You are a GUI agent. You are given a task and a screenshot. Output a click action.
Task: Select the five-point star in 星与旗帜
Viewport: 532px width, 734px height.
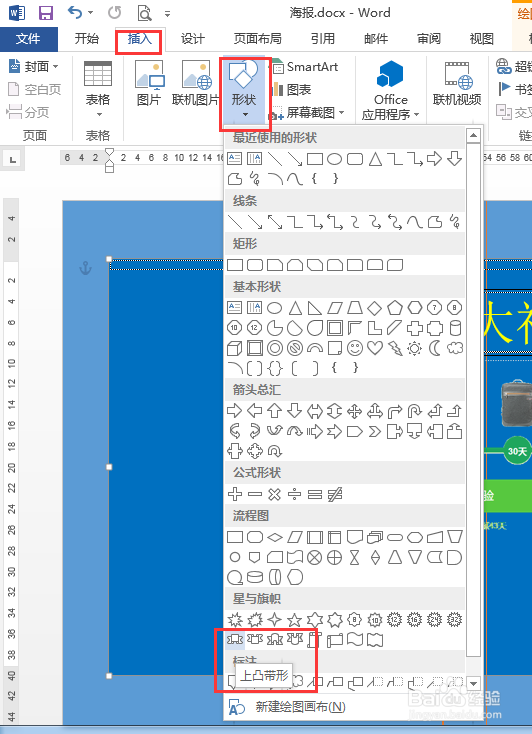[x=295, y=620]
